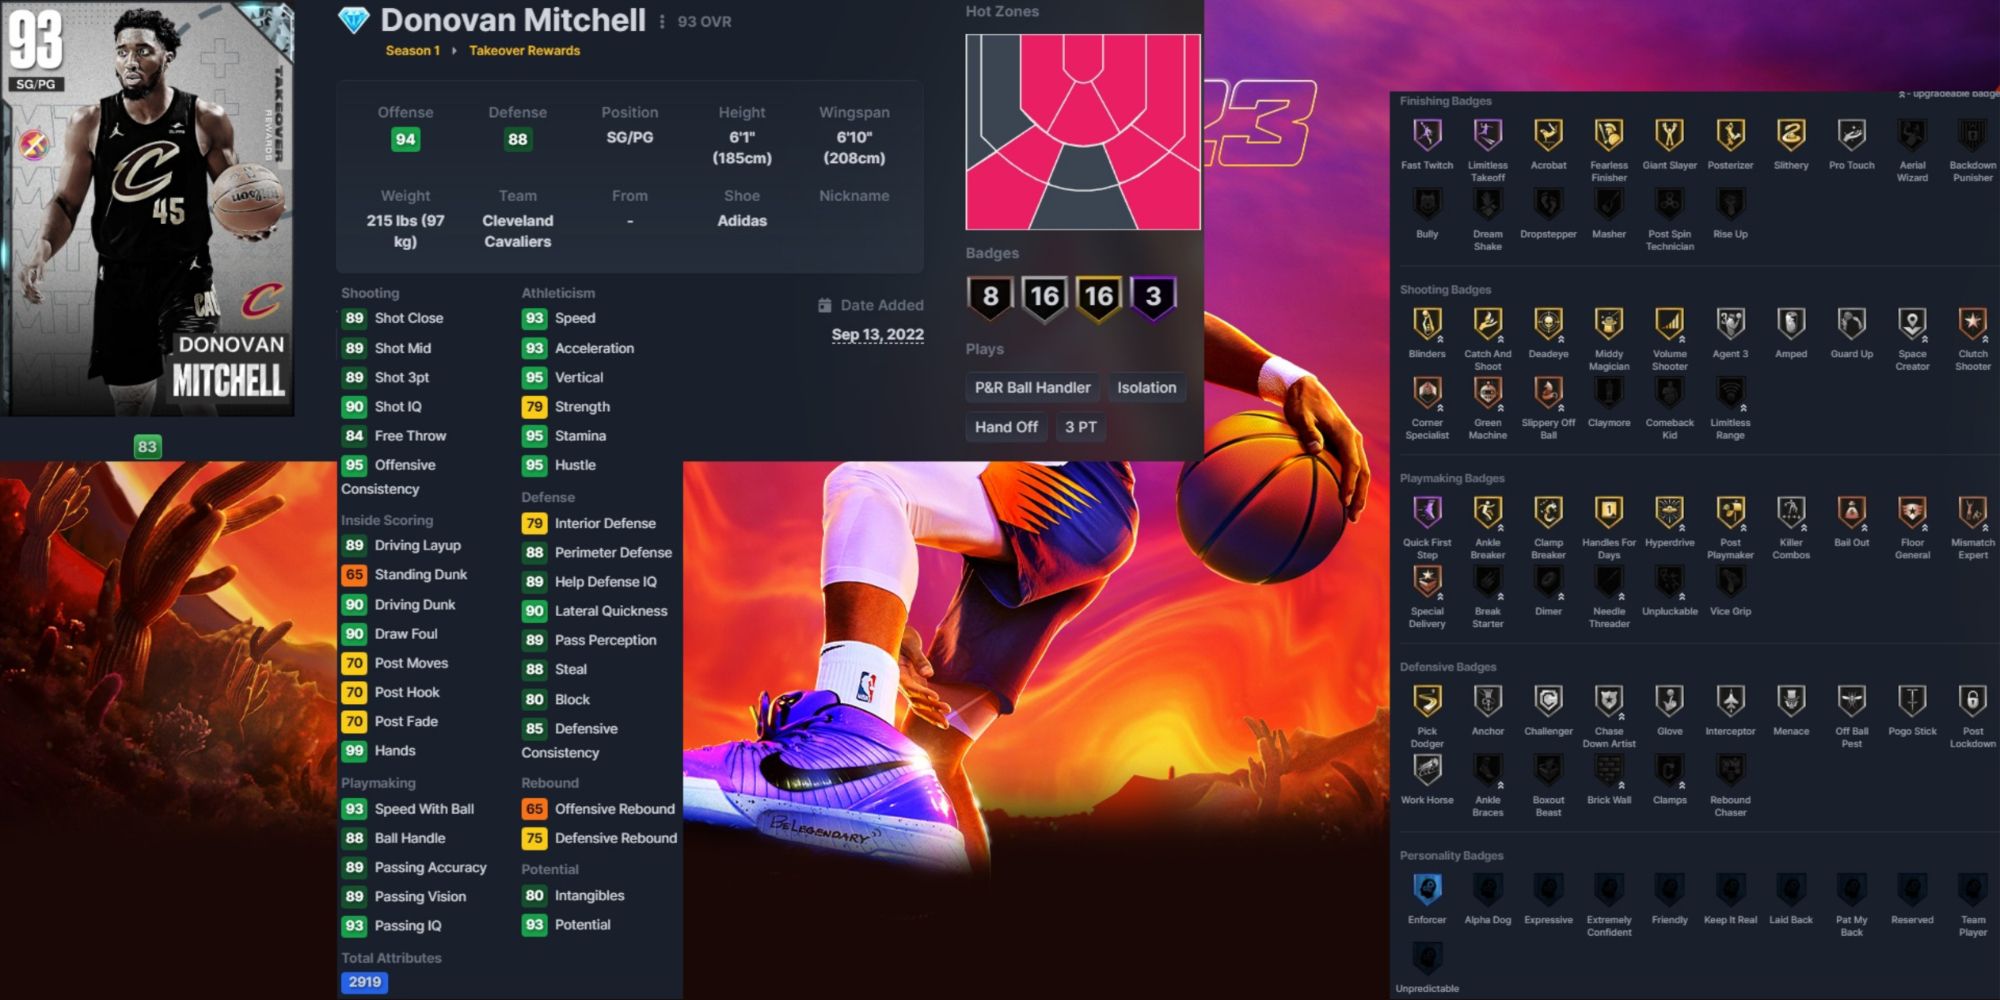Viewport: 2000px width, 1000px height.
Task: Open the Season 1 breadcrumb link
Action: coord(413,50)
